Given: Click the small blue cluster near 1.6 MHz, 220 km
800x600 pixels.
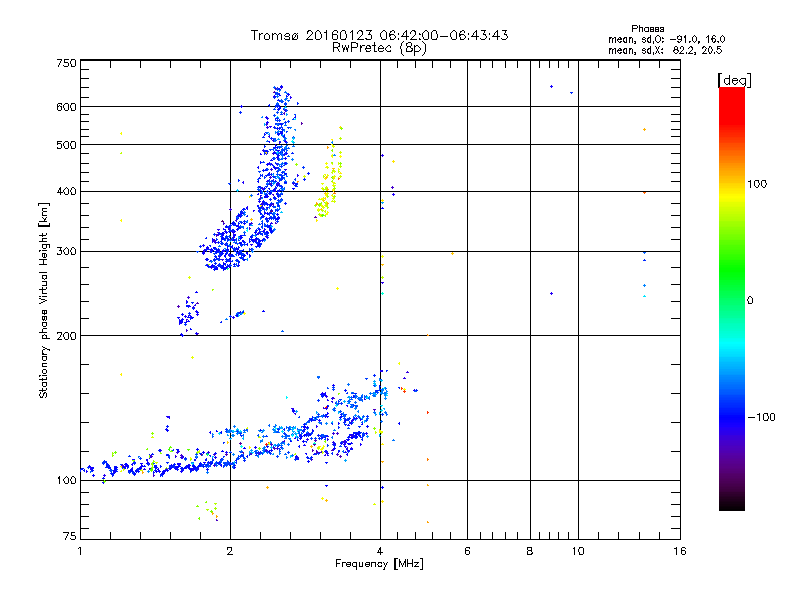Looking at the screenshot, I should pyautogui.click(x=188, y=314).
